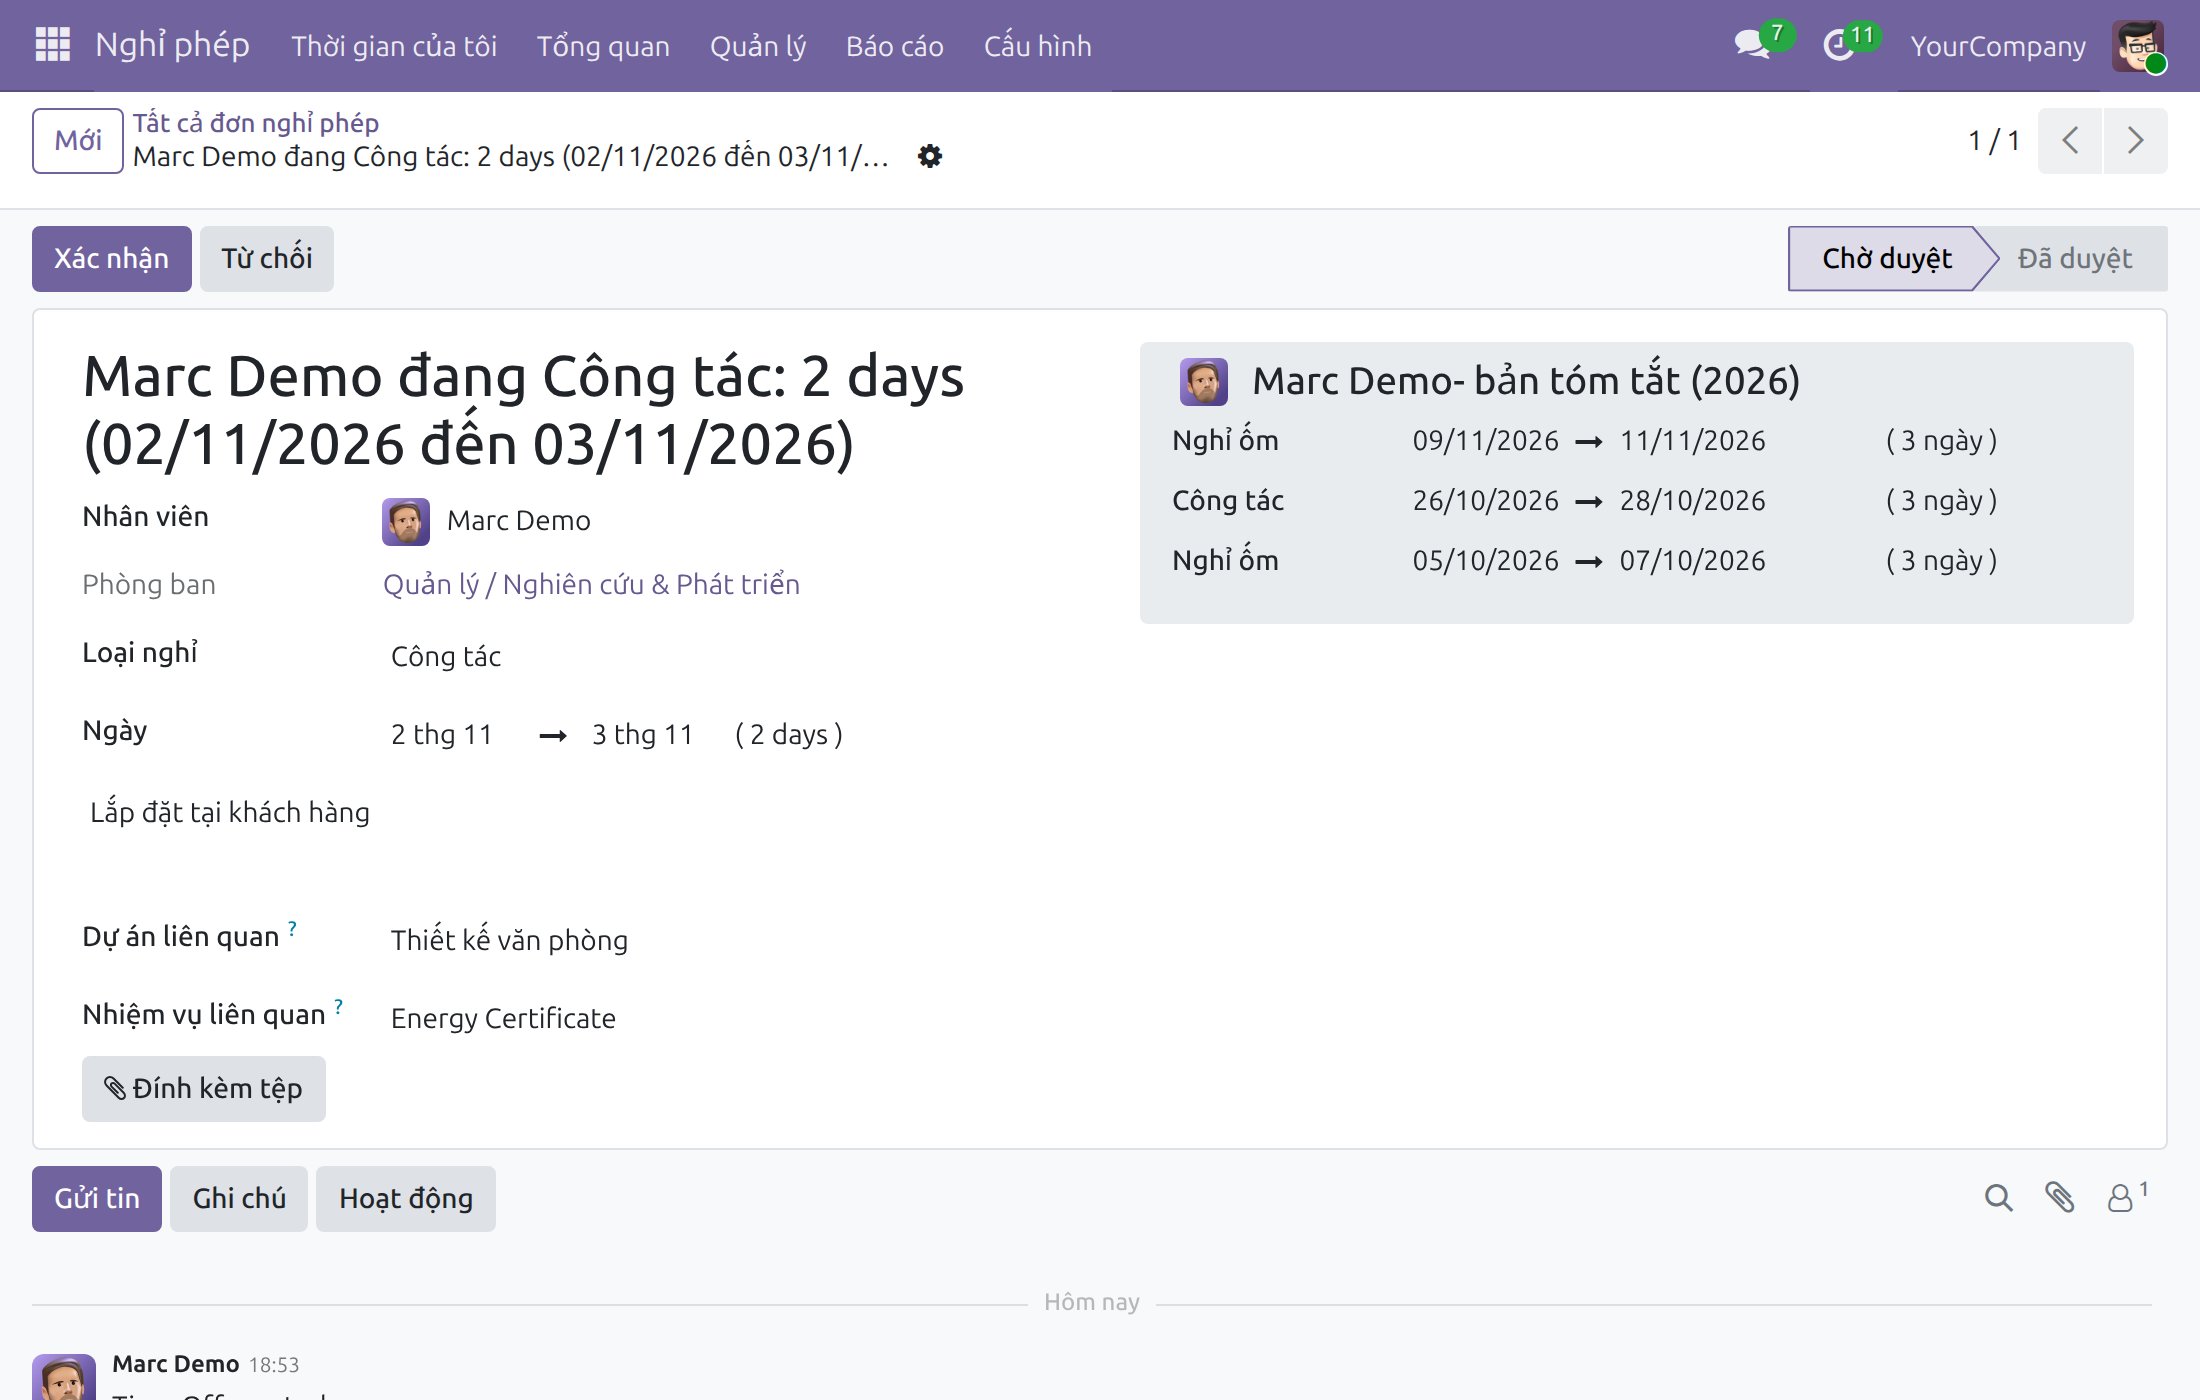Open the Tổng quan menu
The width and height of the screenshot is (2200, 1400).
(603, 46)
